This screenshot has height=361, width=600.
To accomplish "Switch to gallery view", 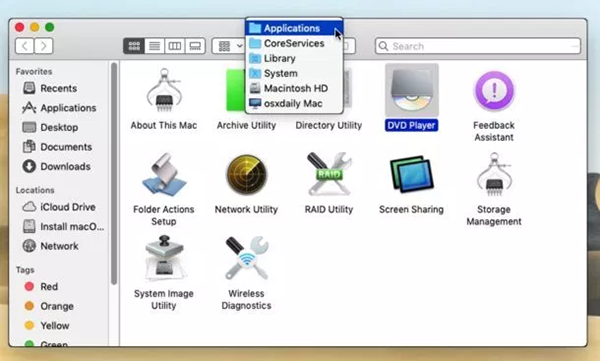I will 195,46.
